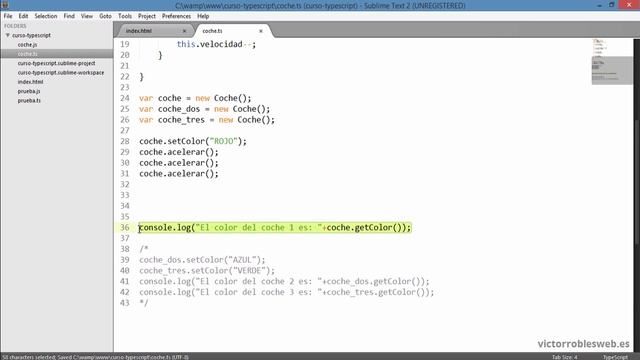Open curso-typescript.sublime-project file
This screenshot has height=360, width=640.
(x=56, y=63)
